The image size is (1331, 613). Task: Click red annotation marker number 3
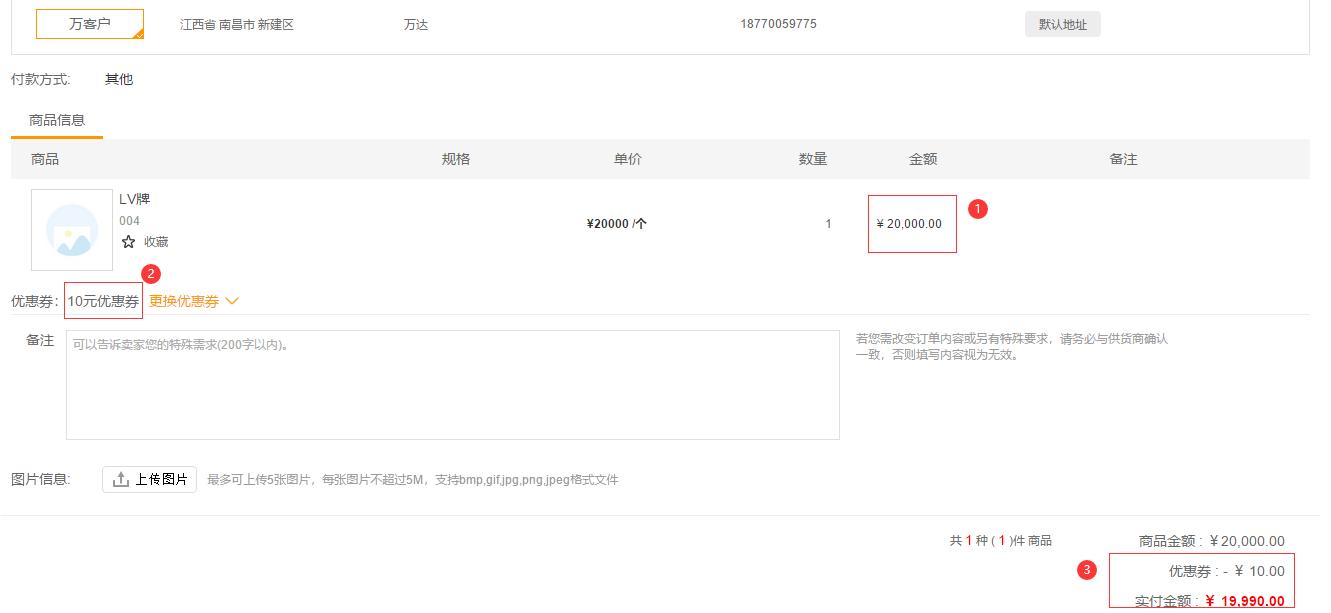click(1086, 570)
